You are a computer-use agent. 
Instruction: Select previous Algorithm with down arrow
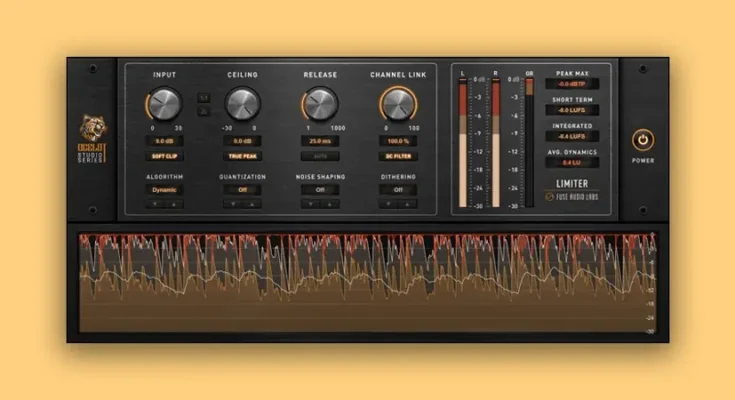pyautogui.click(x=155, y=204)
